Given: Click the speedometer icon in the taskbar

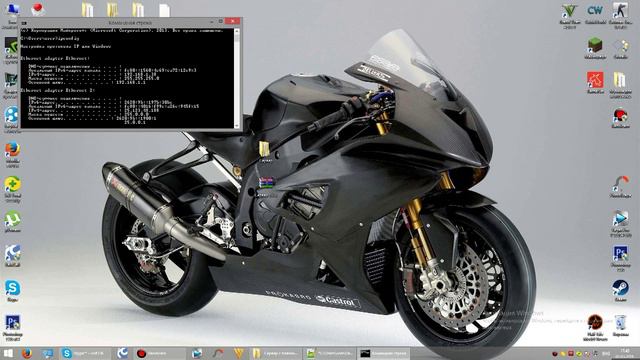Looking at the screenshot, I should coord(218,353).
